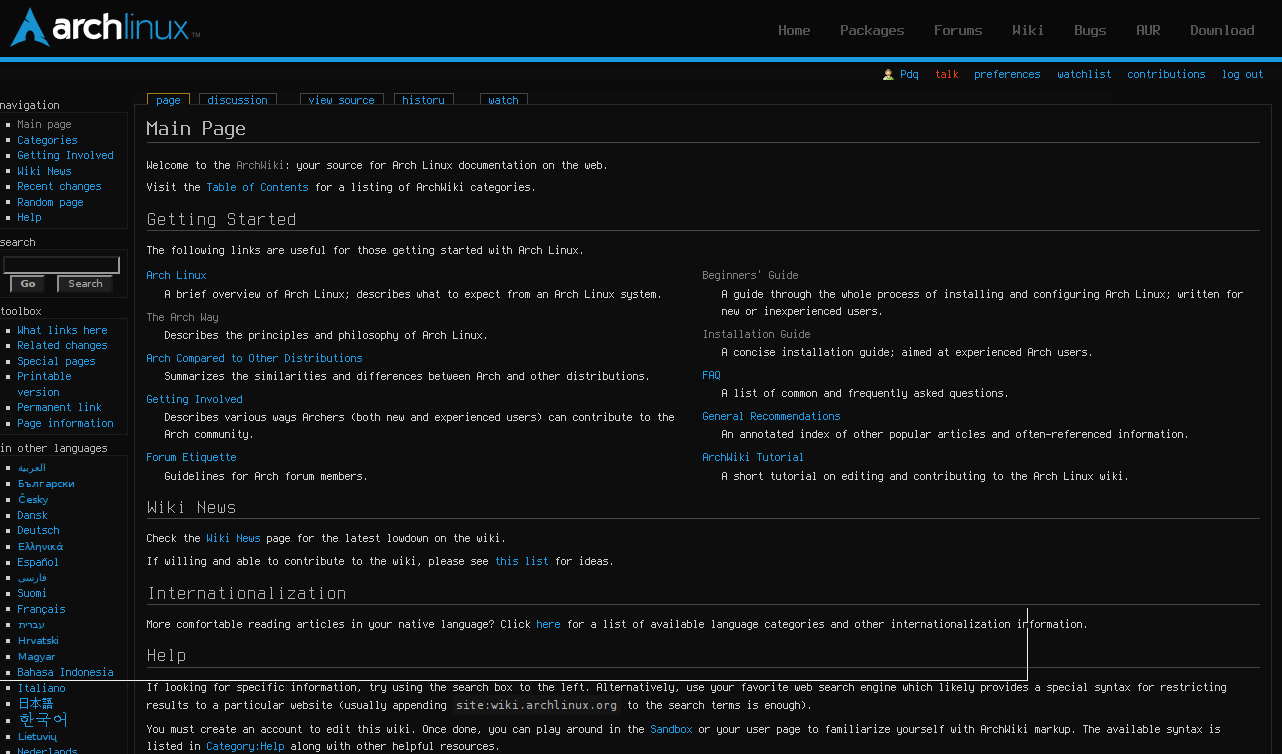
Task: Switch to the discussion tab
Action: 237,99
